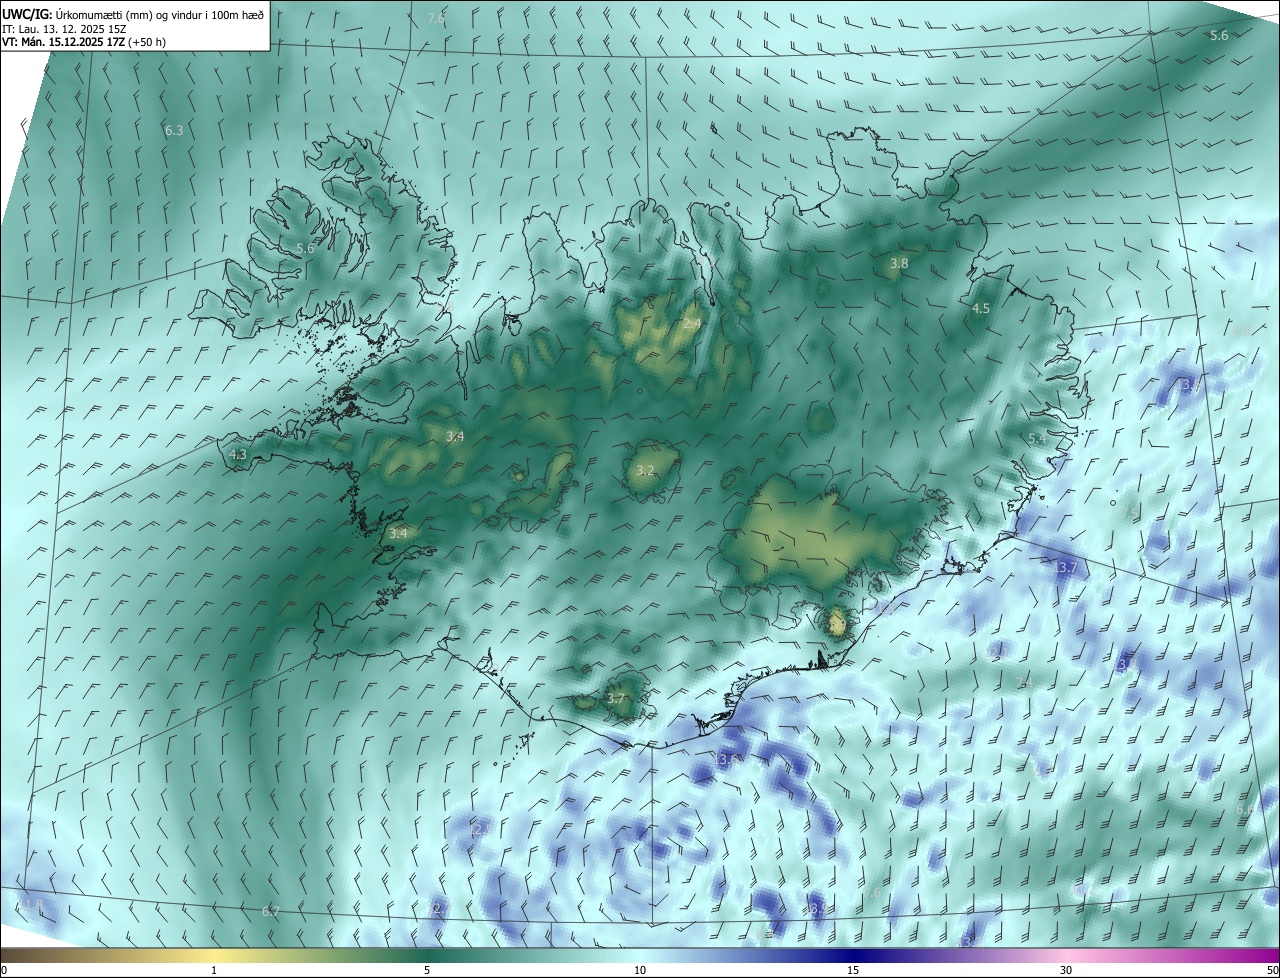1280x978 pixels.
Task: Click the "2.4" value label on yellow northern highlands
Action: (x=692, y=323)
